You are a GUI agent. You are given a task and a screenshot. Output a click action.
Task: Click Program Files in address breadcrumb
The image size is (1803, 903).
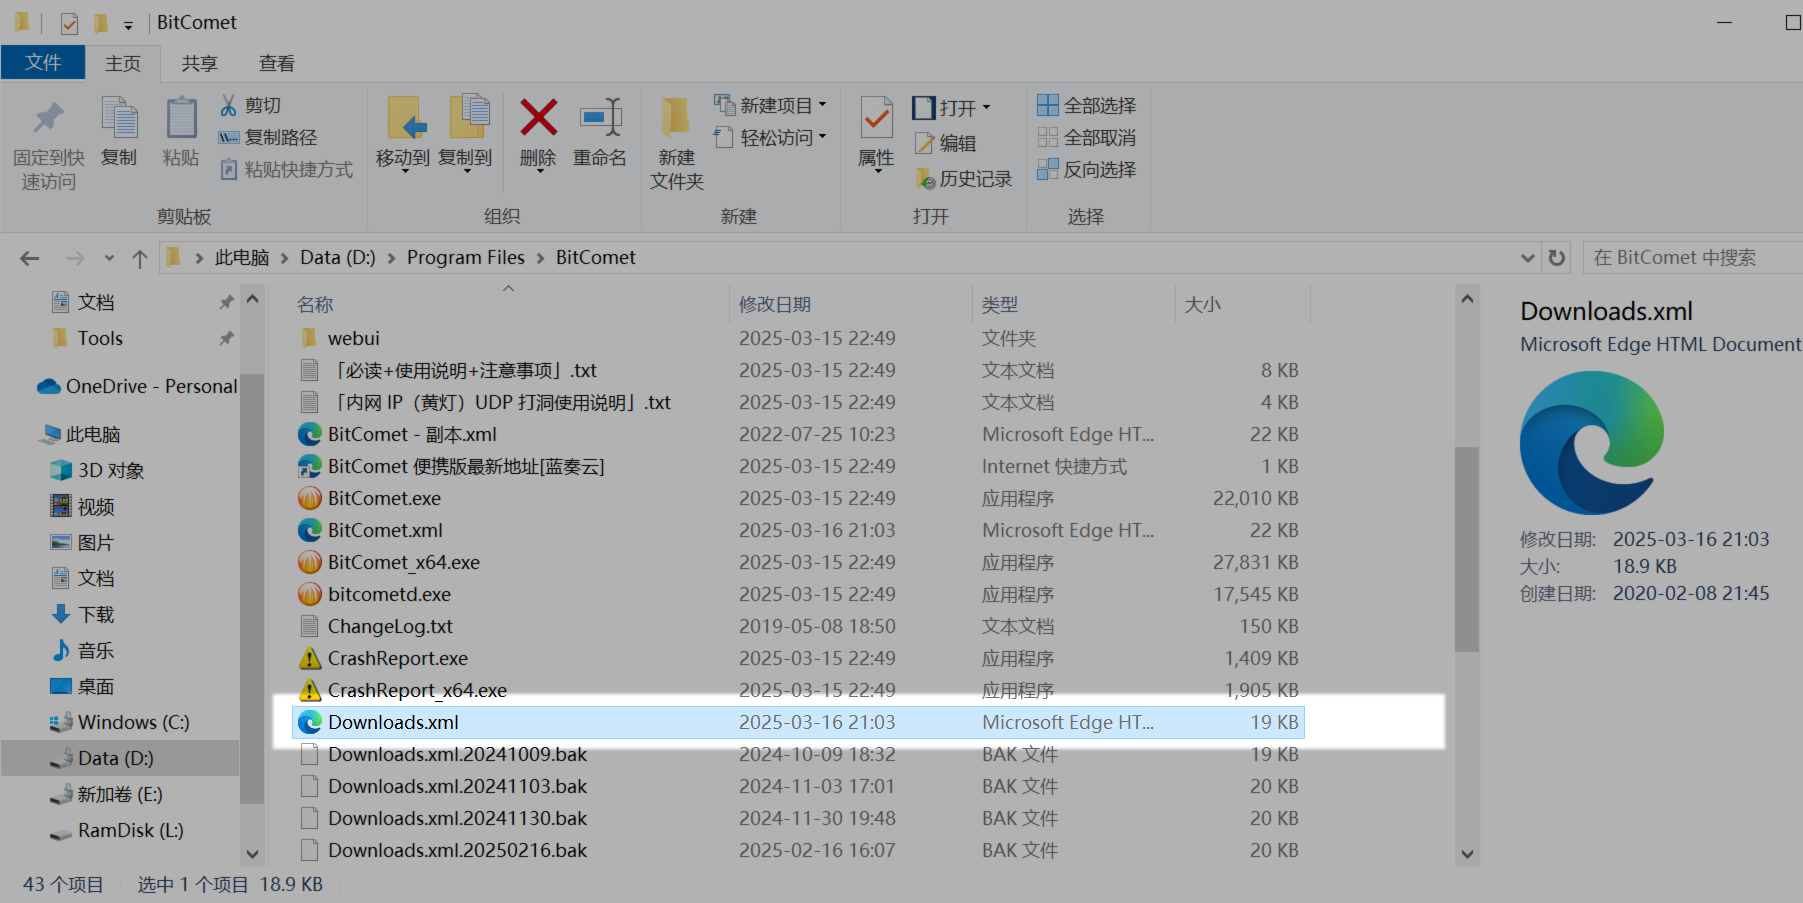coord(466,257)
